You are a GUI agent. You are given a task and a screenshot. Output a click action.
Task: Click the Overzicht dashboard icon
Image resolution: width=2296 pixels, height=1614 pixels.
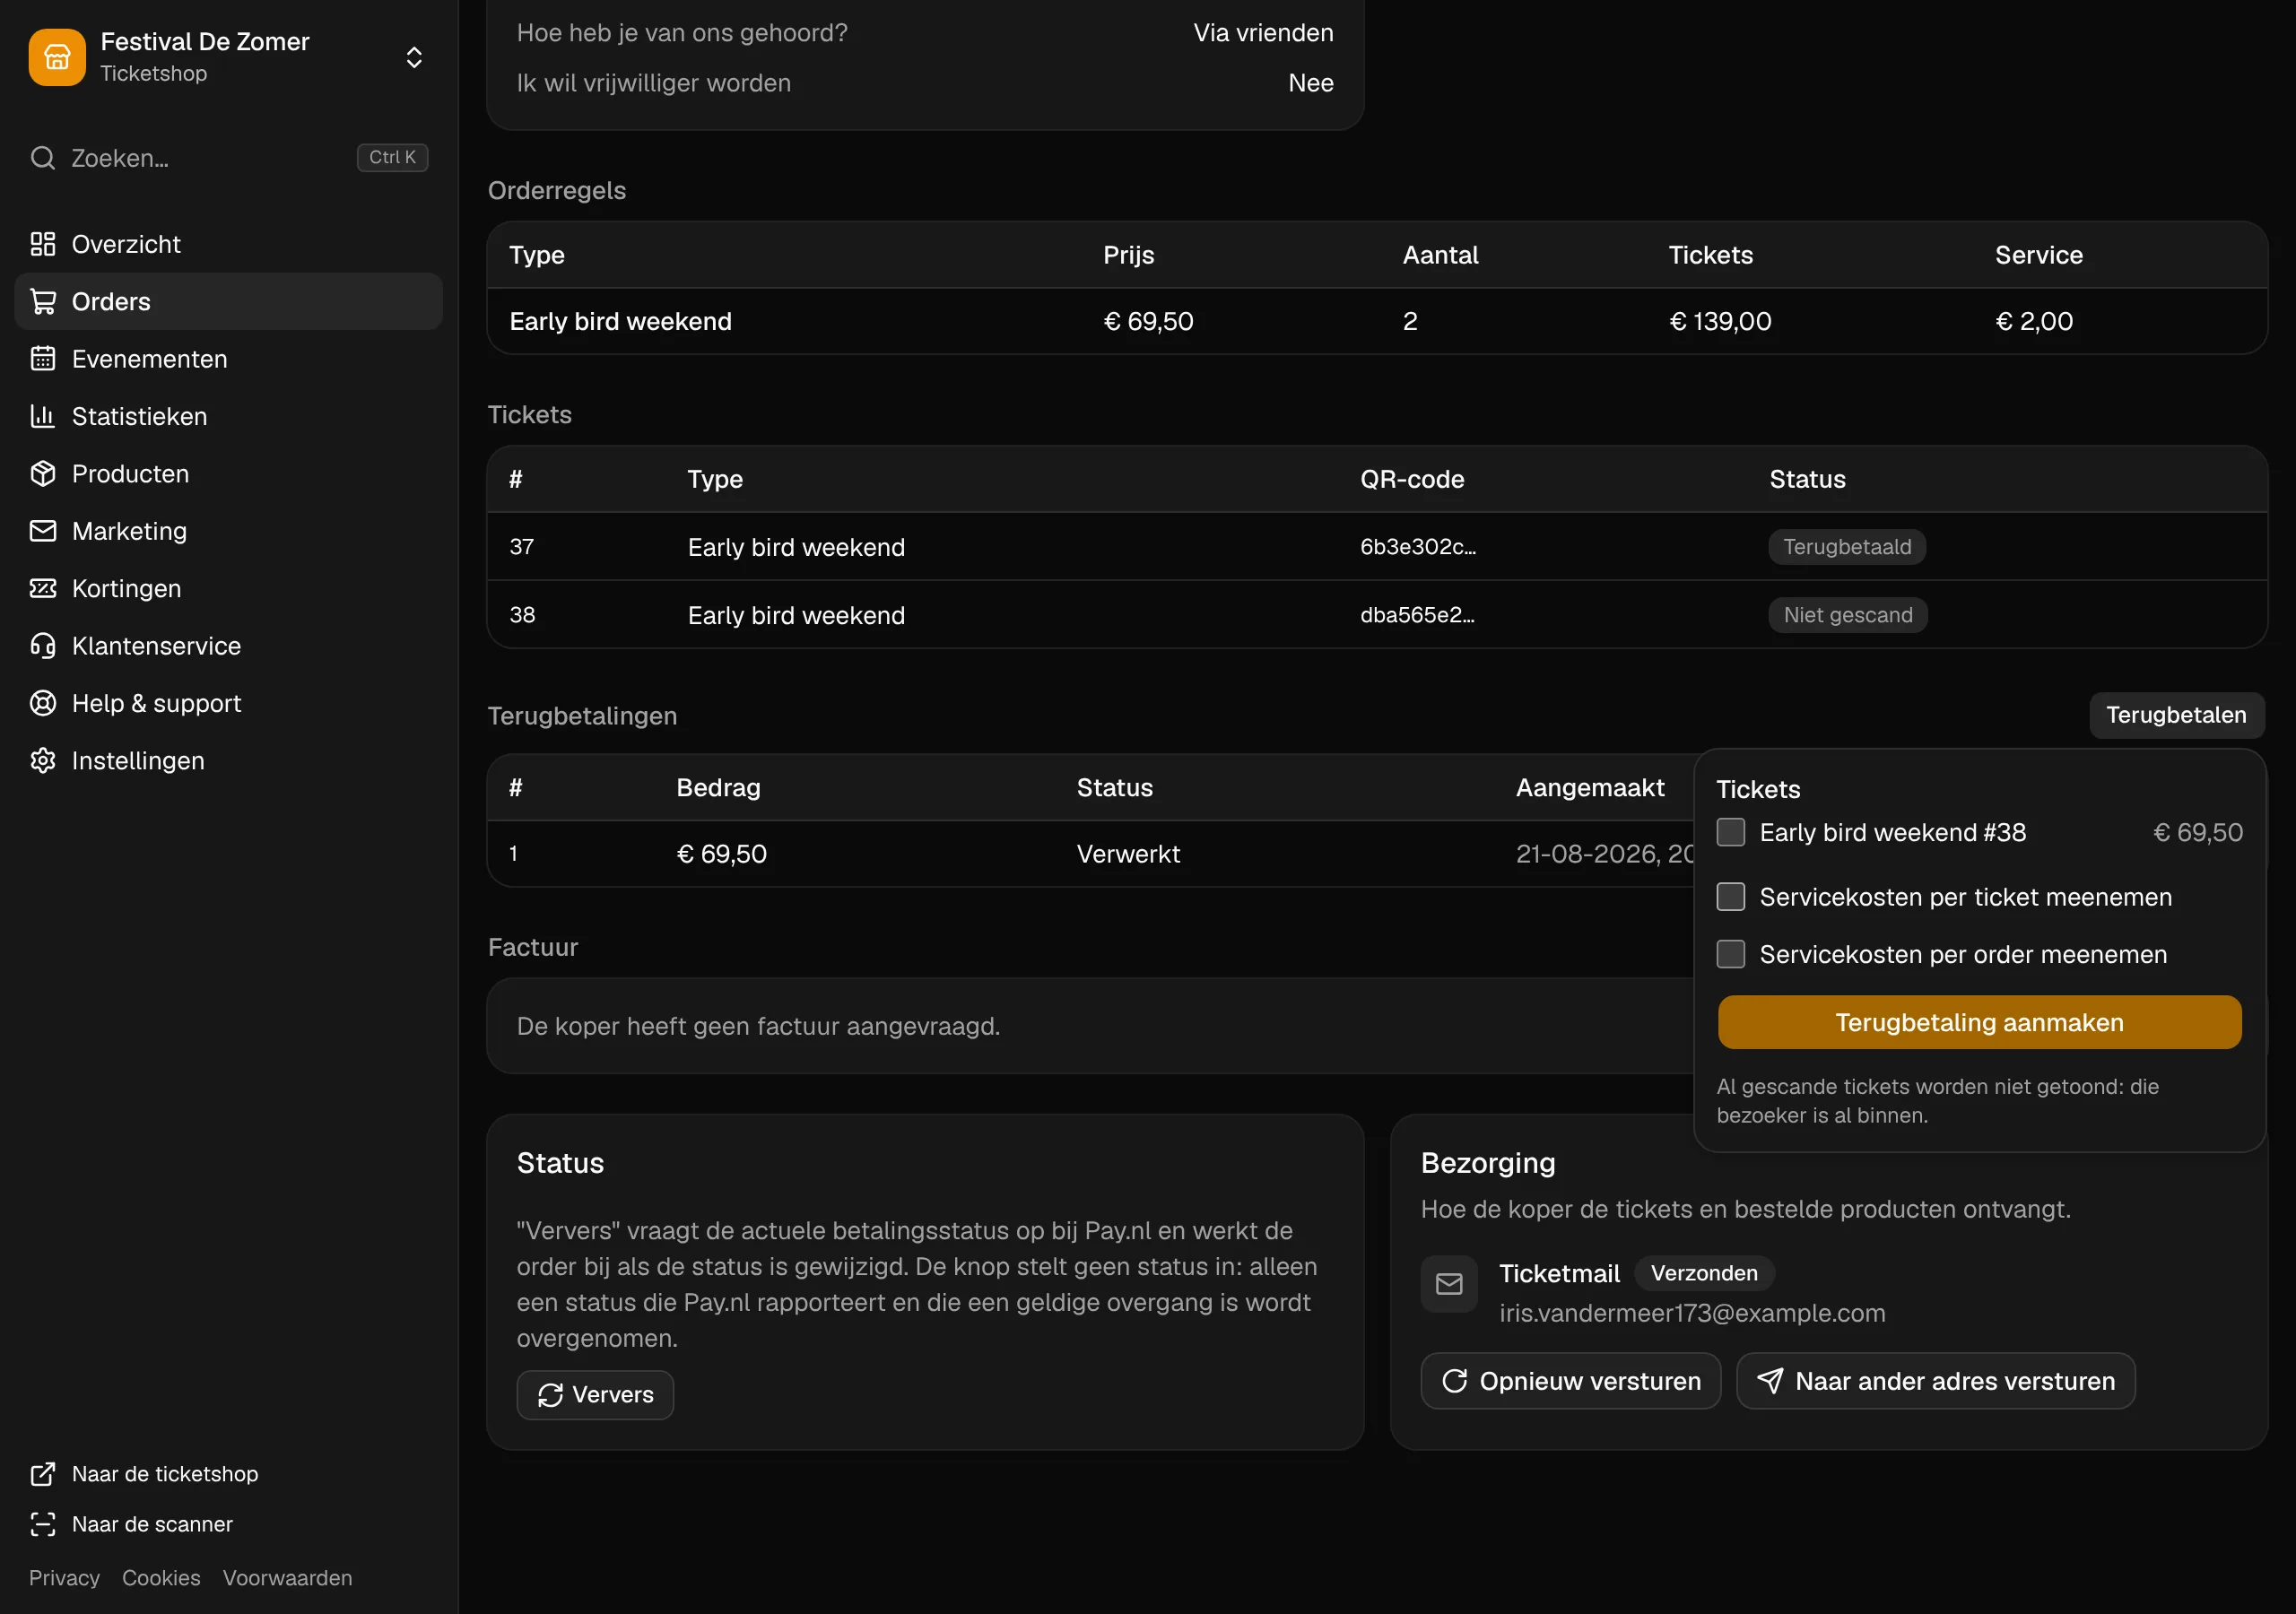point(43,244)
